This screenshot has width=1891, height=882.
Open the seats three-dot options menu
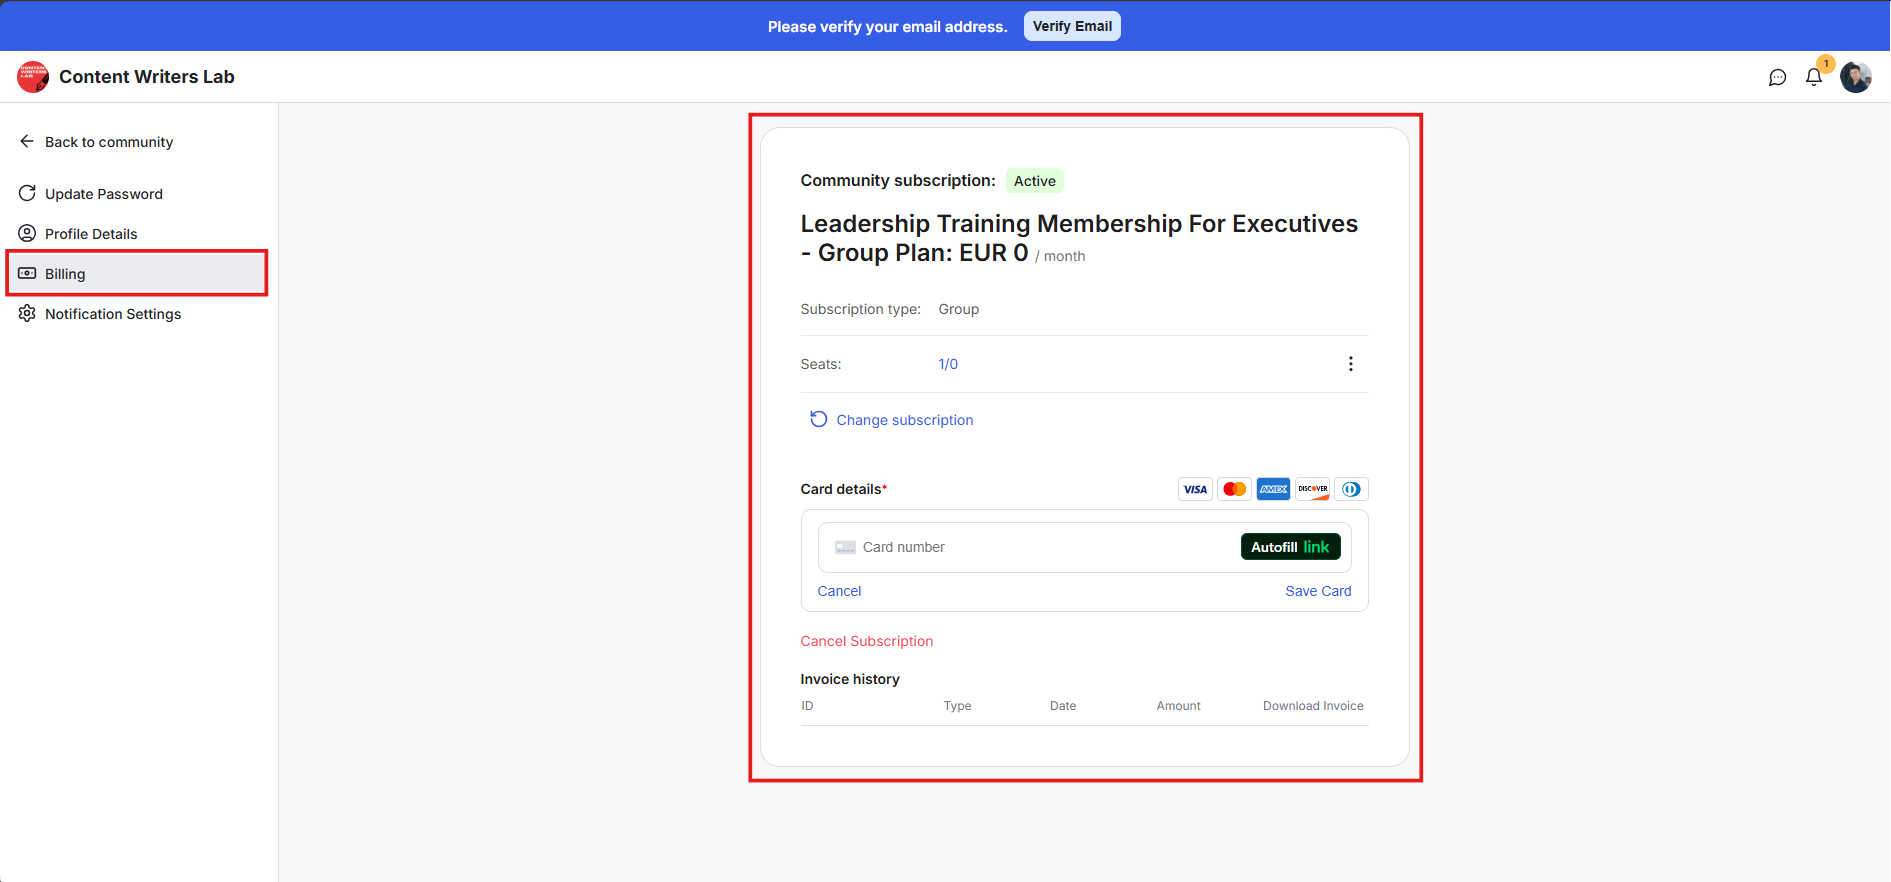coord(1350,364)
